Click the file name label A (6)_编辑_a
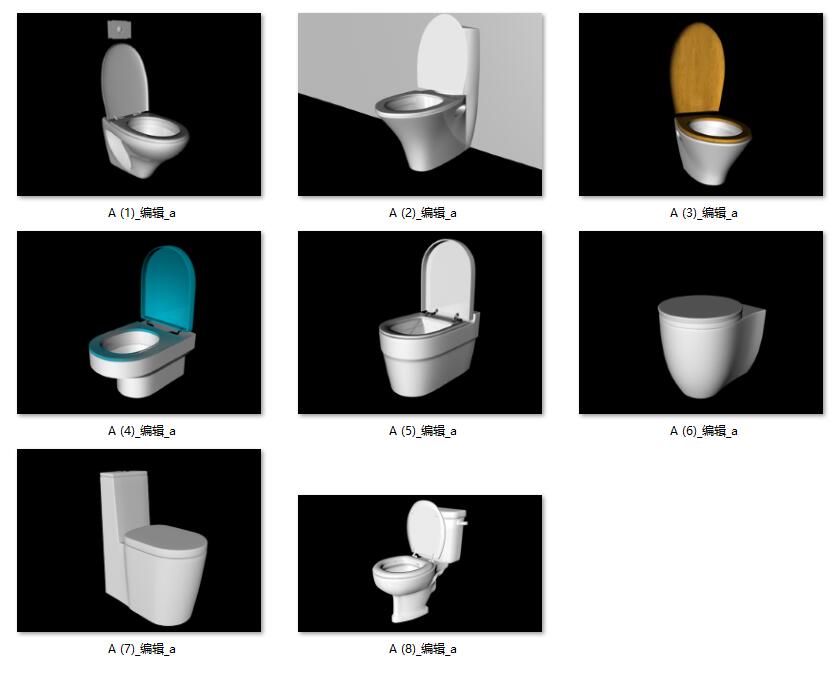This screenshot has height=673, width=832. pos(704,430)
